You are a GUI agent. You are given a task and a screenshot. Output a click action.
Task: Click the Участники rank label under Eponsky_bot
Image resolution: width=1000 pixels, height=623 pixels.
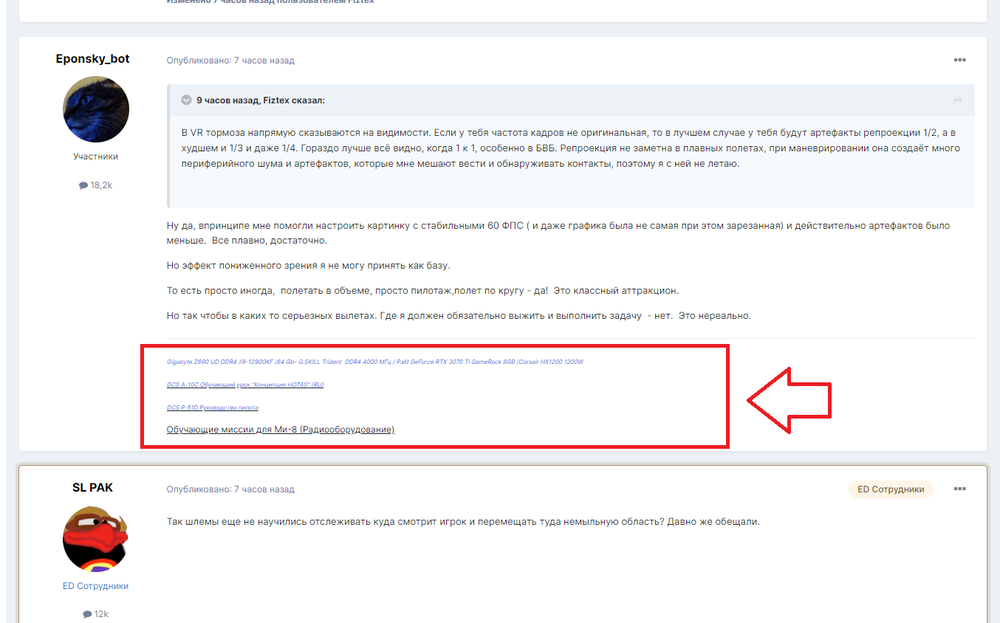point(96,156)
